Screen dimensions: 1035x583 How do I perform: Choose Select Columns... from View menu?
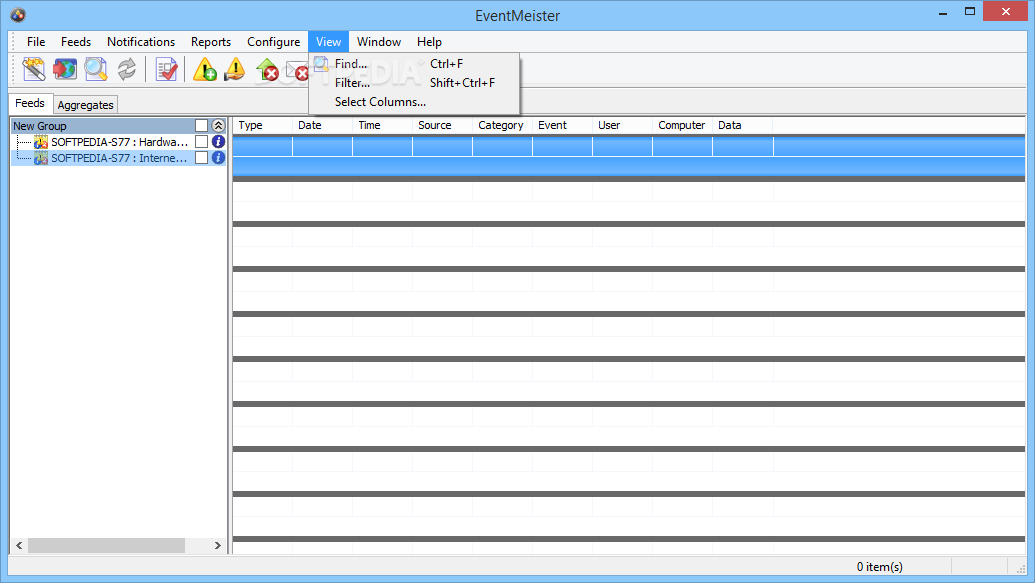pos(414,102)
